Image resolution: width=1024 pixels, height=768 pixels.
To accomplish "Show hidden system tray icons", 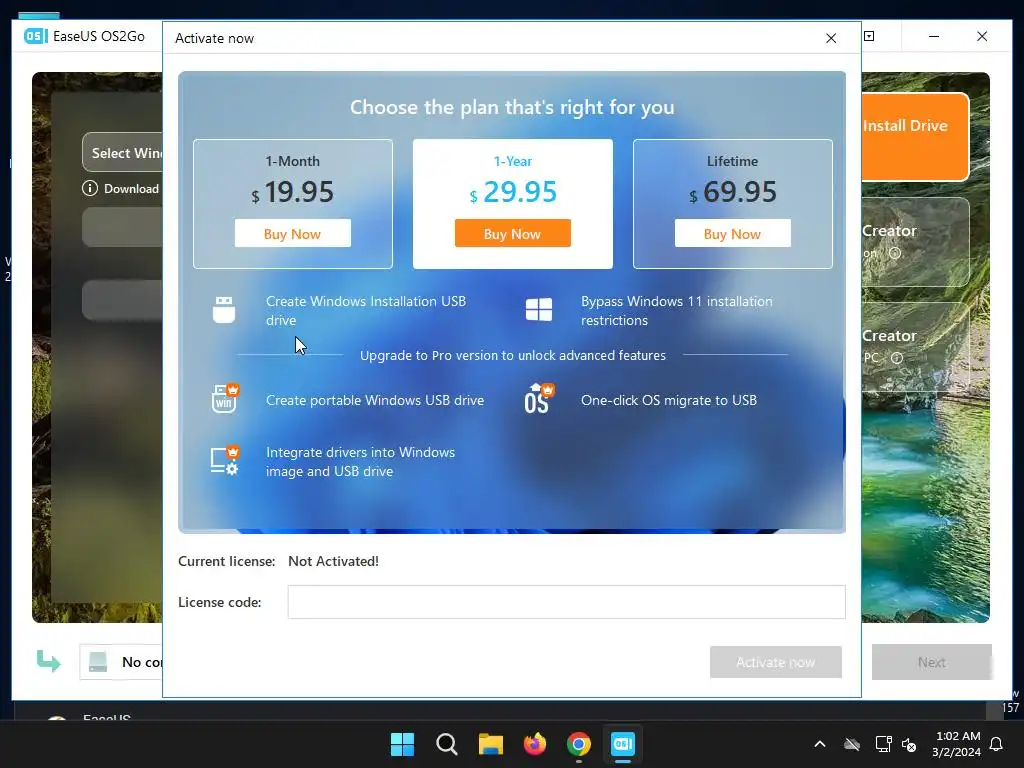I will tap(820, 744).
